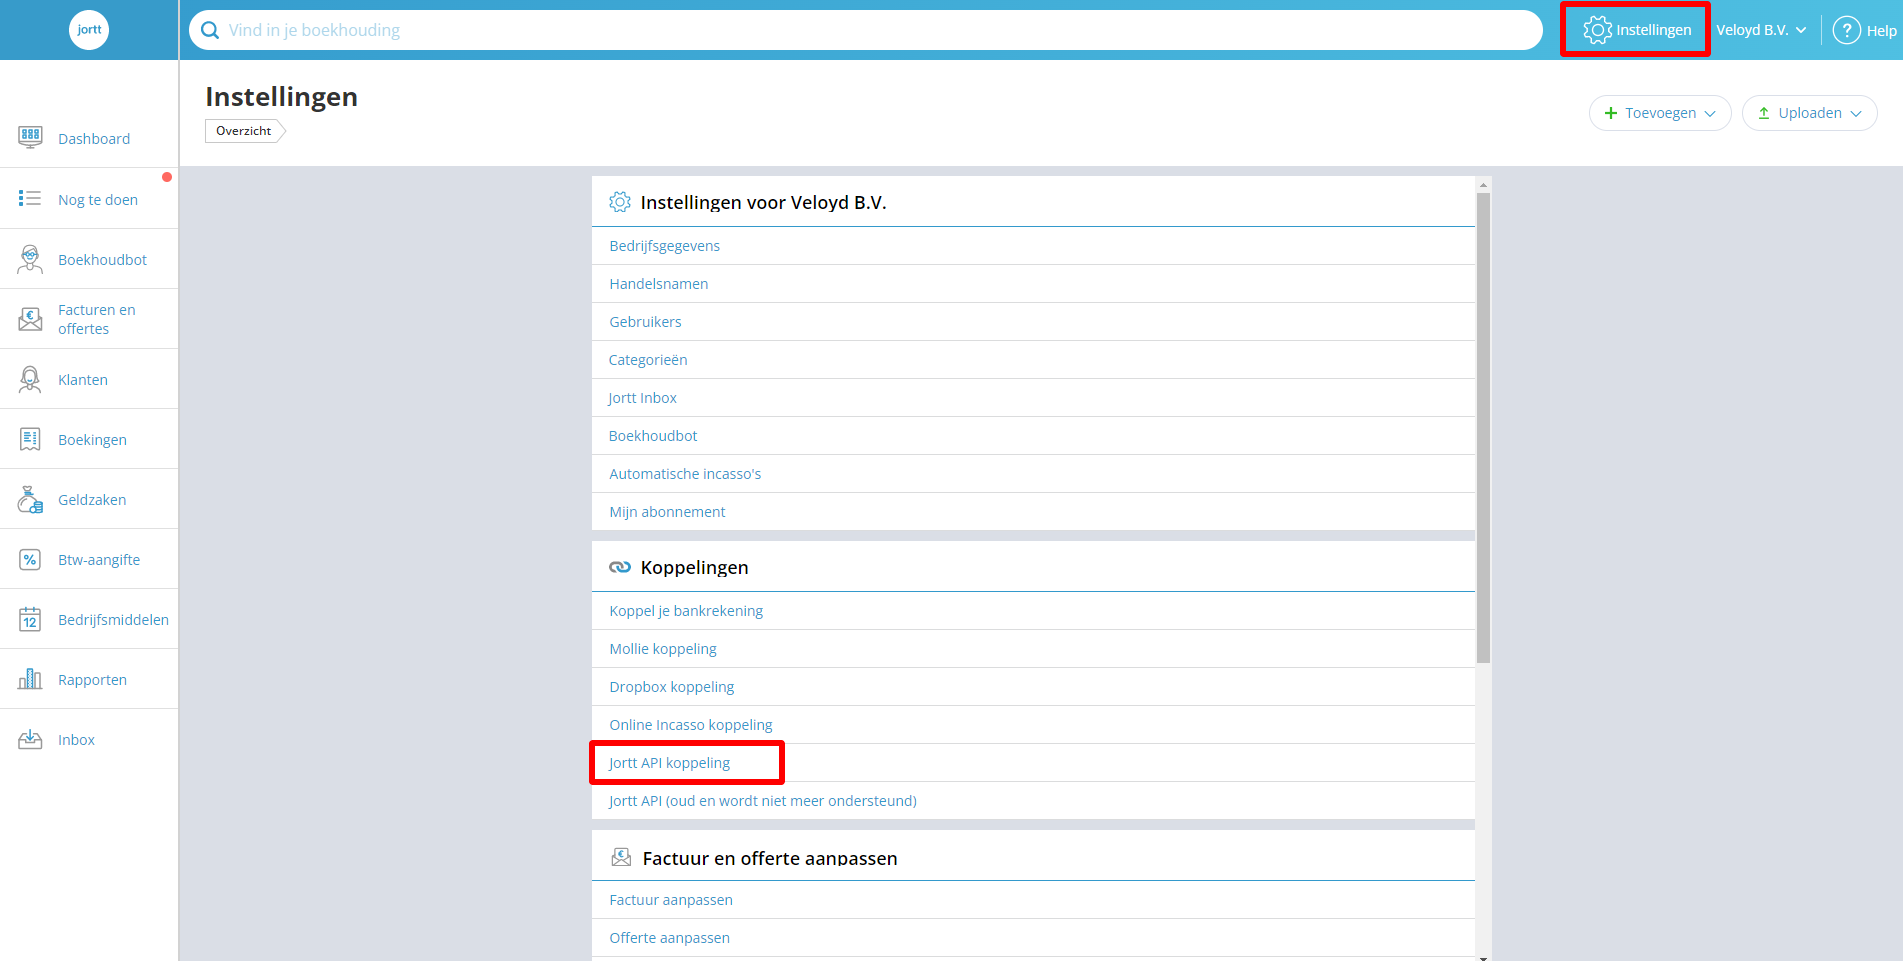1903x961 pixels.
Task: Click the Overzicht breadcrumb
Action: pyautogui.click(x=244, y=131)
